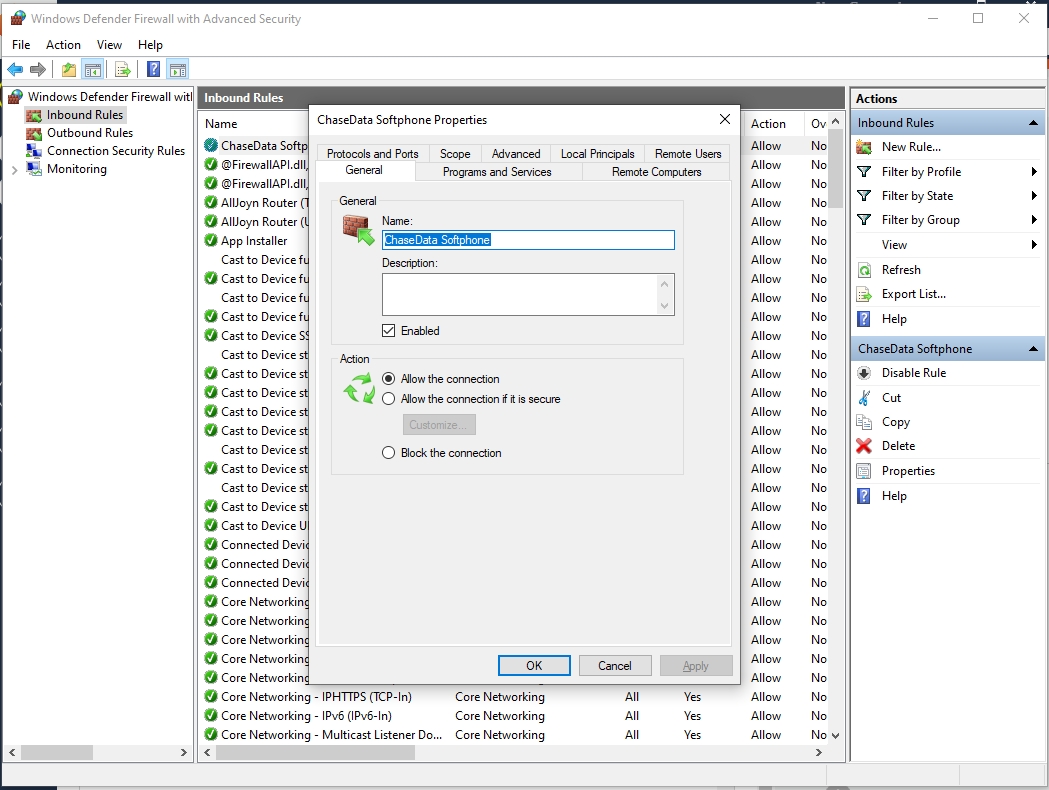
Task: Click the Disable Rule icon
Action: click(864, 373)
